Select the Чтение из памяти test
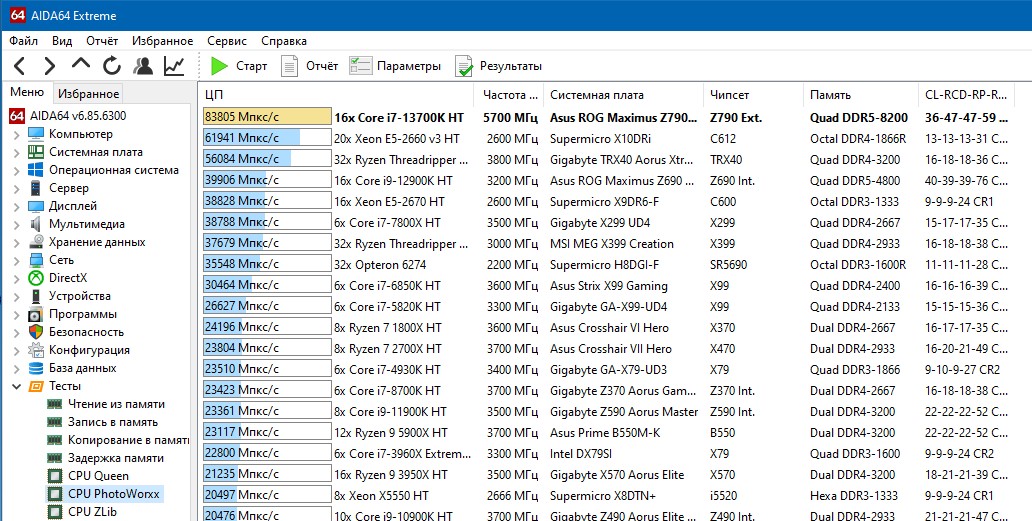 pyautogui.click(x=116, y=404)
